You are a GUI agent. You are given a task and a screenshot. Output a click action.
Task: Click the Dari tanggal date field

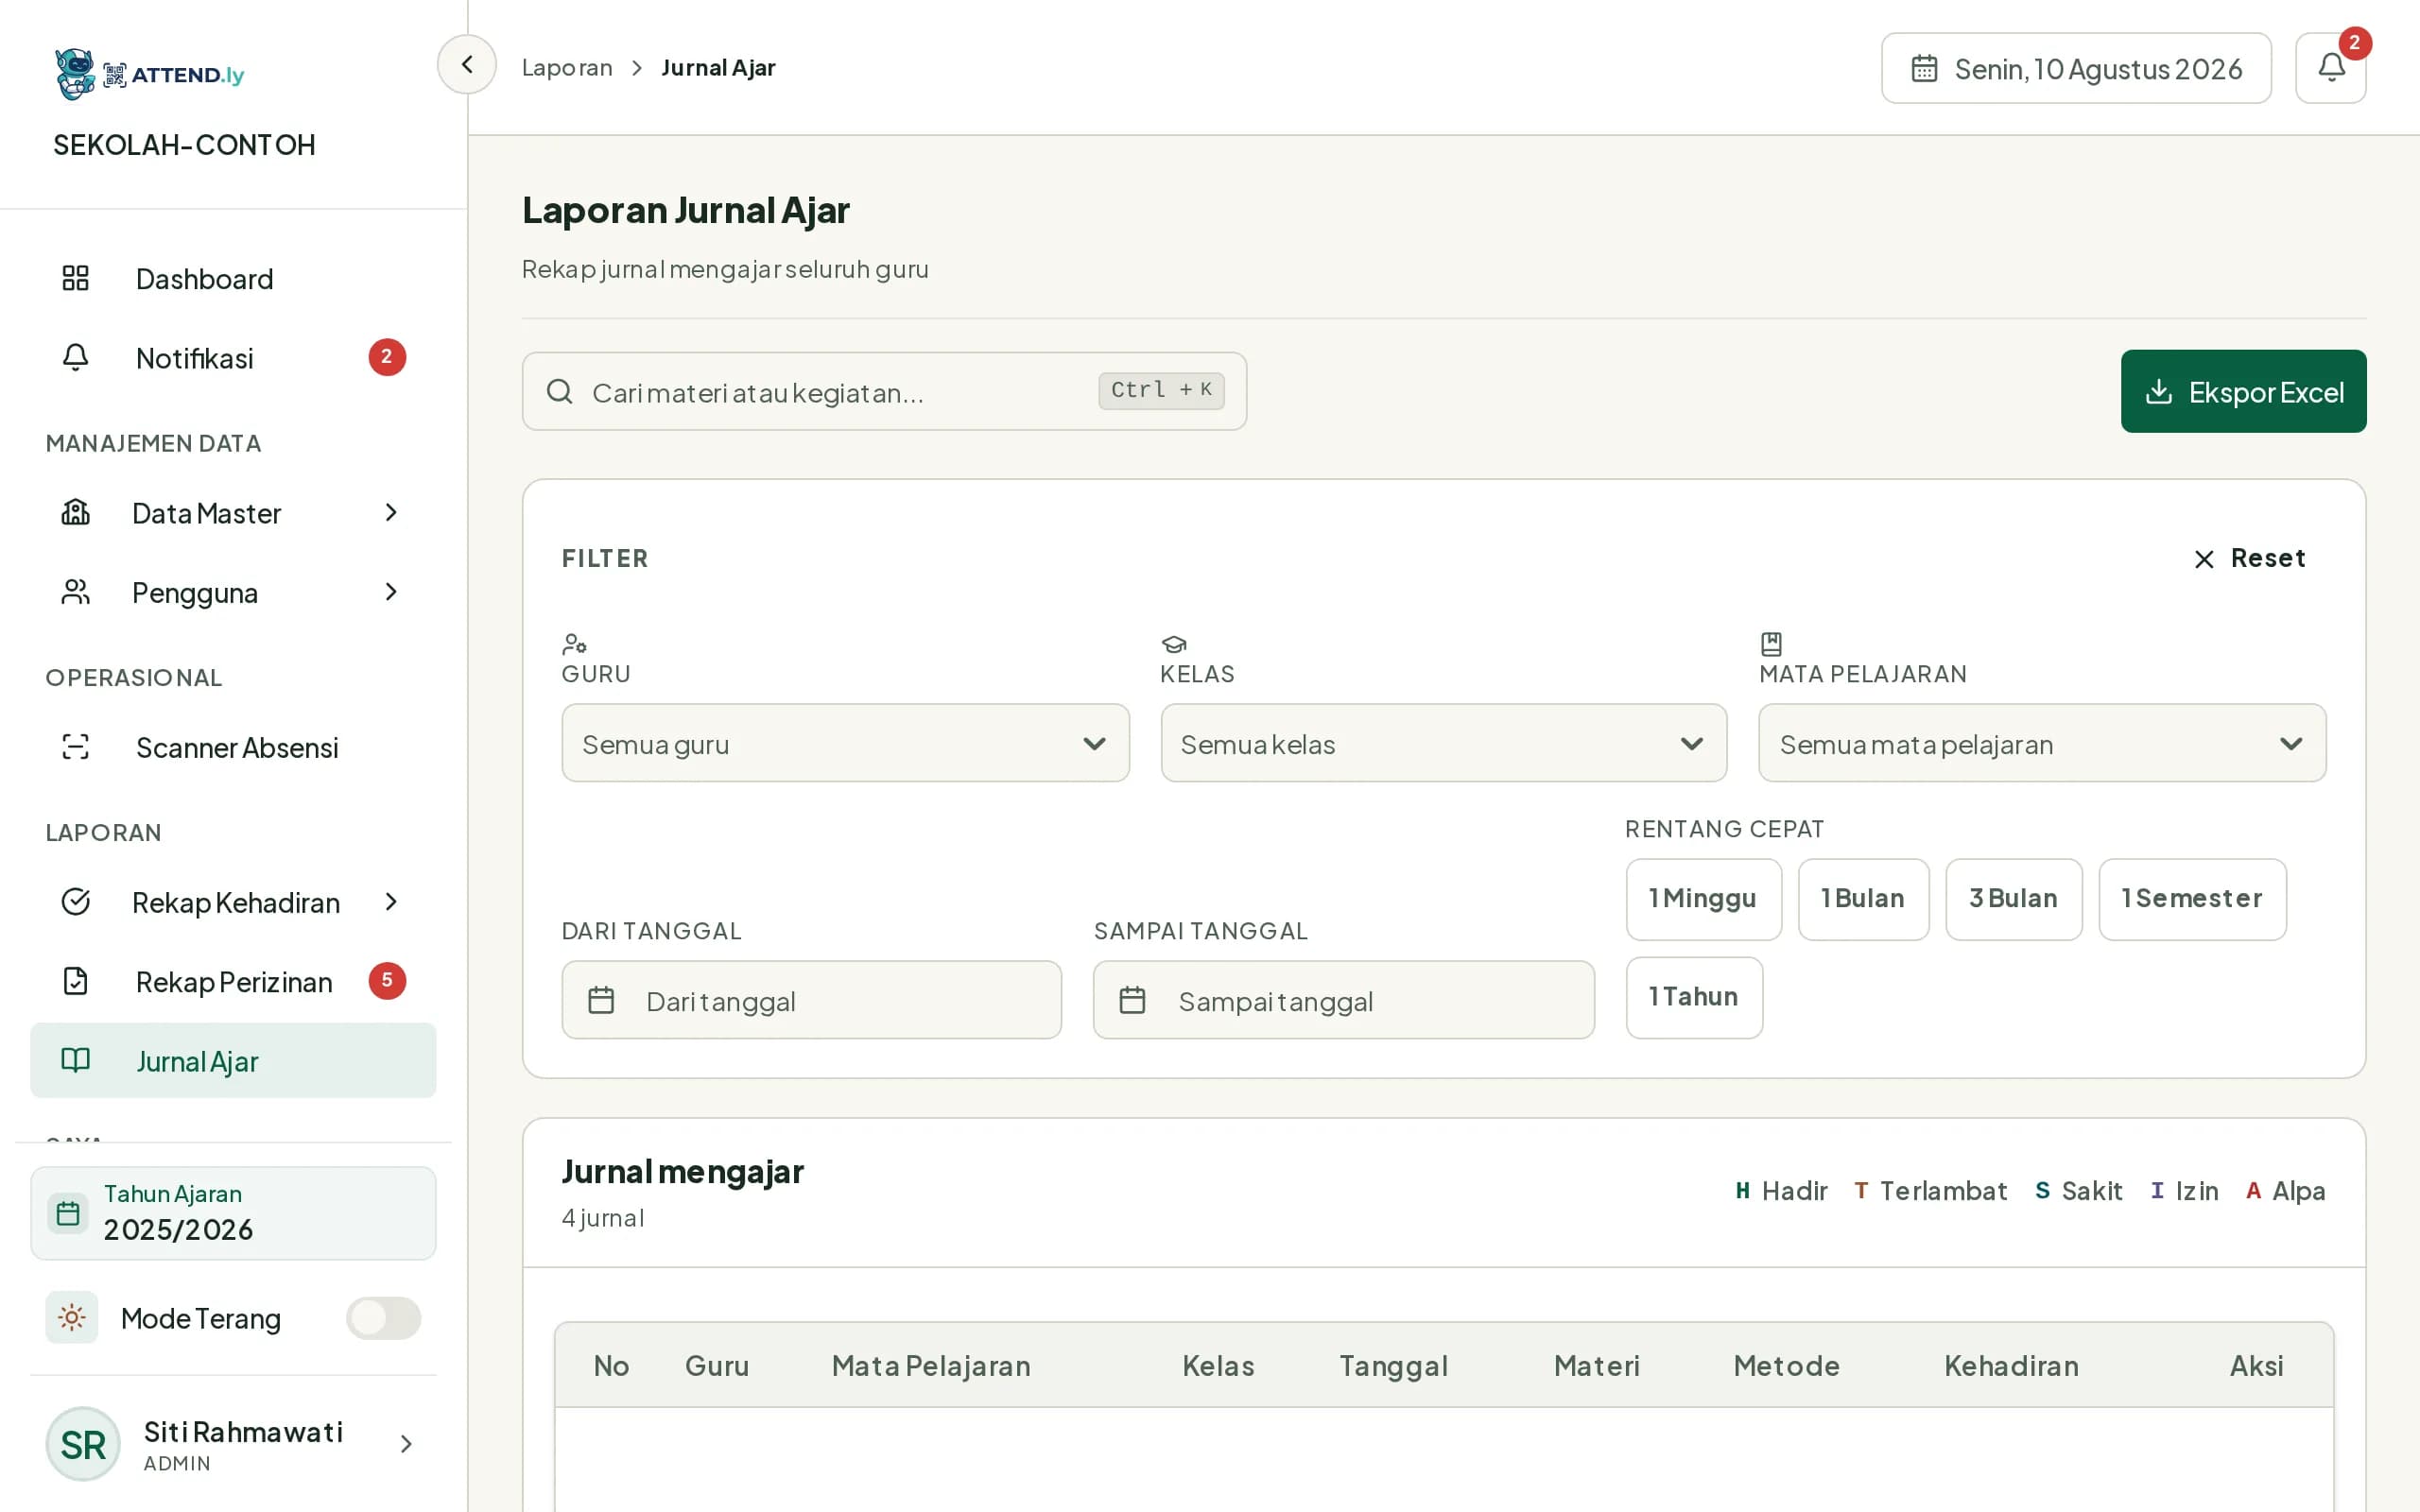(x=811, y=1000)
